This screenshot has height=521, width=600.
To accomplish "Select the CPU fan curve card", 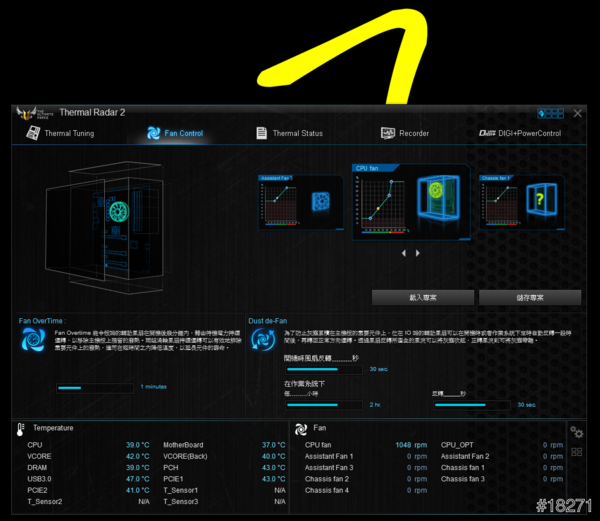I will pyautogui.click(x=411, y=202).
